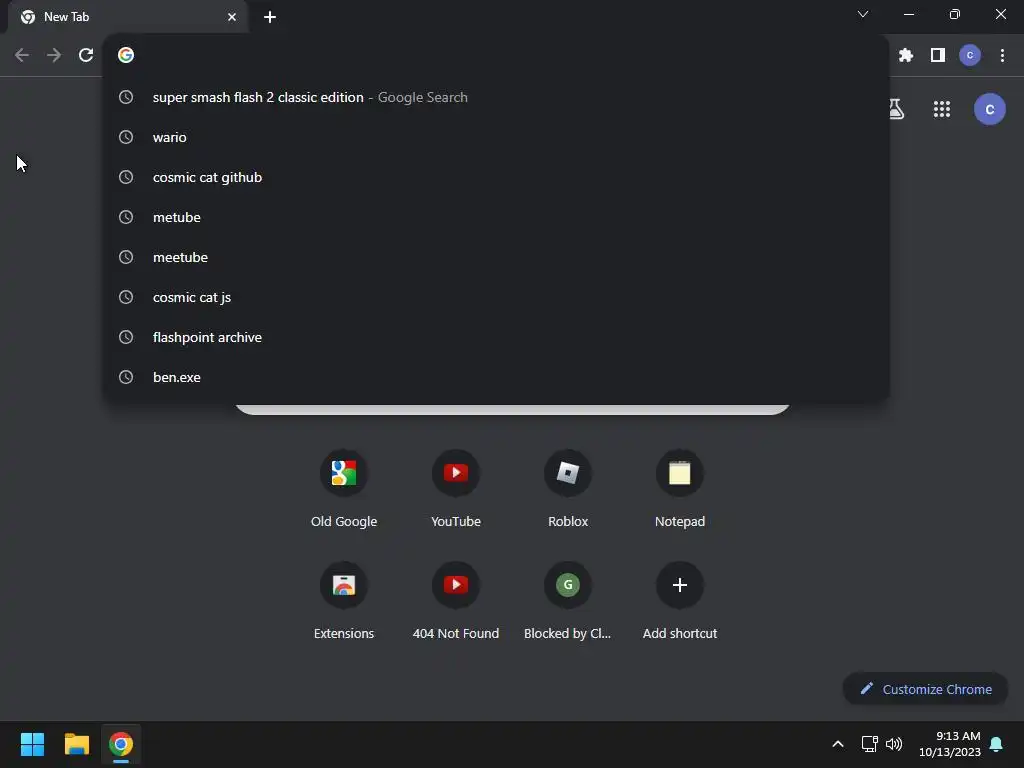Select the New Tab tab
Image resolution: width=1024 pixels, height=768 pixels.
(127, 17)
